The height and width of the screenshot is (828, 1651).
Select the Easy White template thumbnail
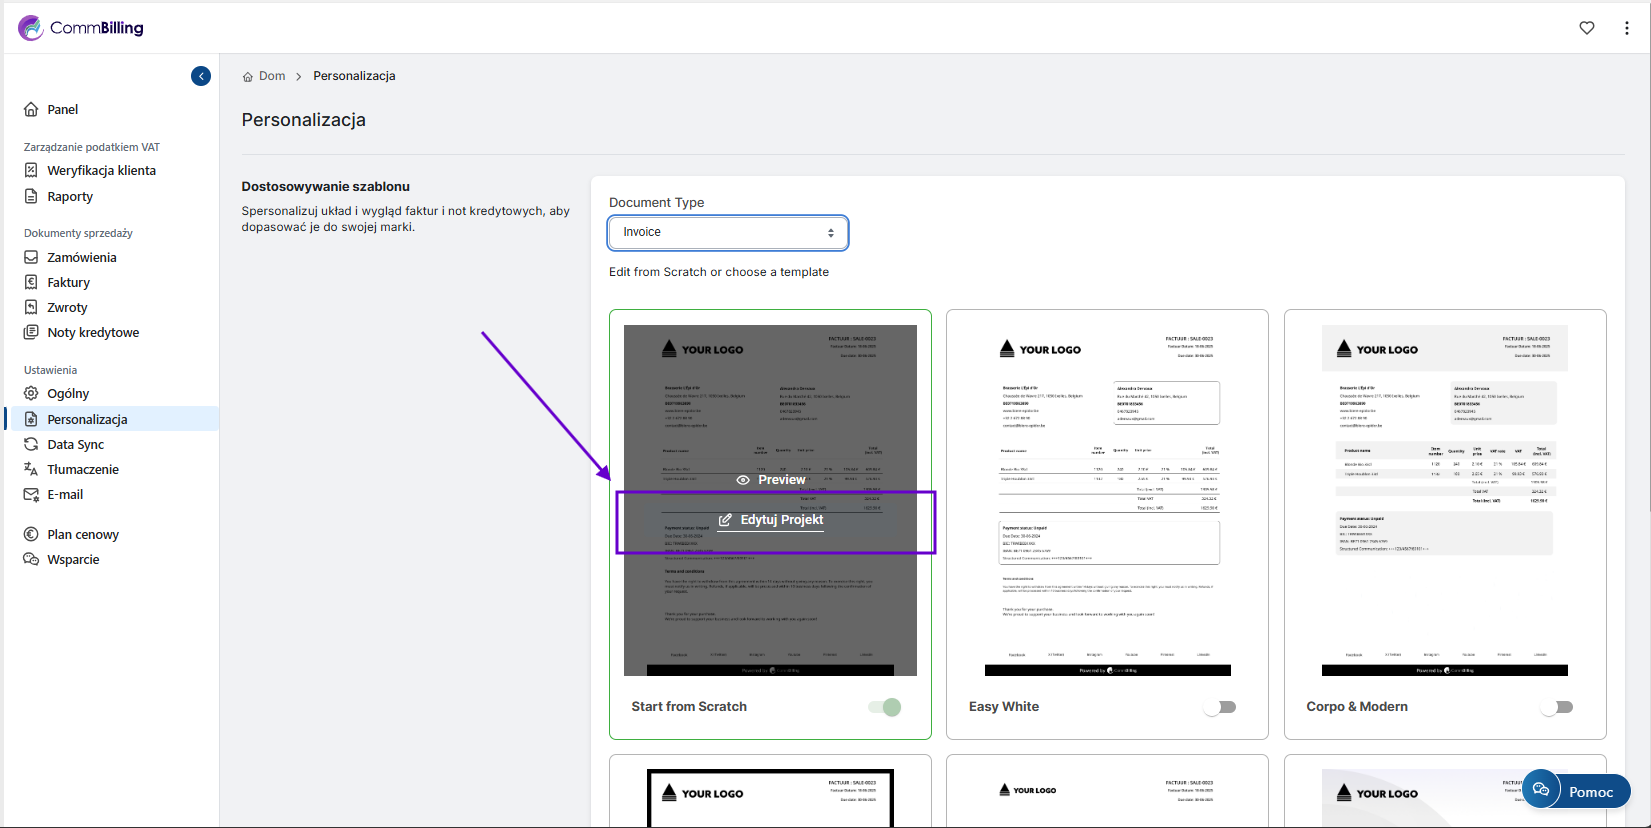pyautogui.click(x=1107, y=500)
